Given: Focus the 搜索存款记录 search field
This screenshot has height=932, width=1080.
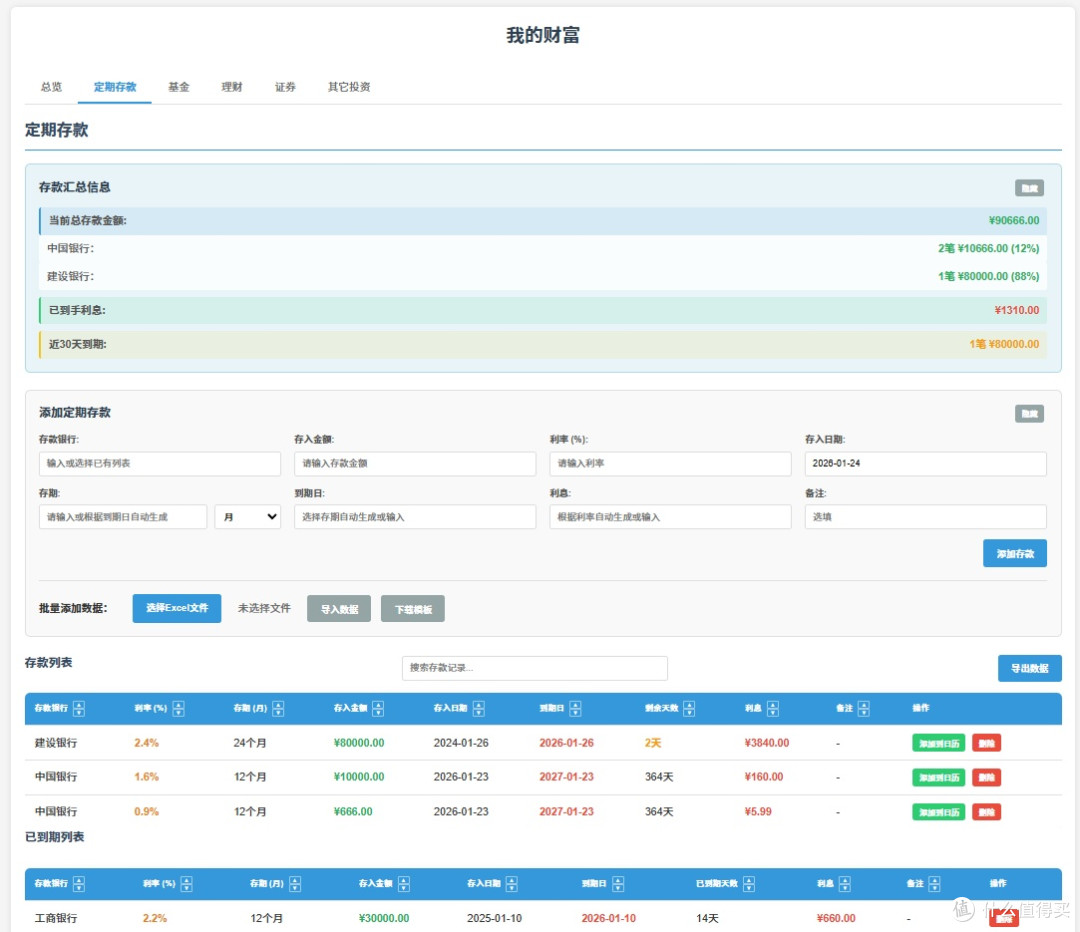Looking at the screenshot, I should 534,668.
